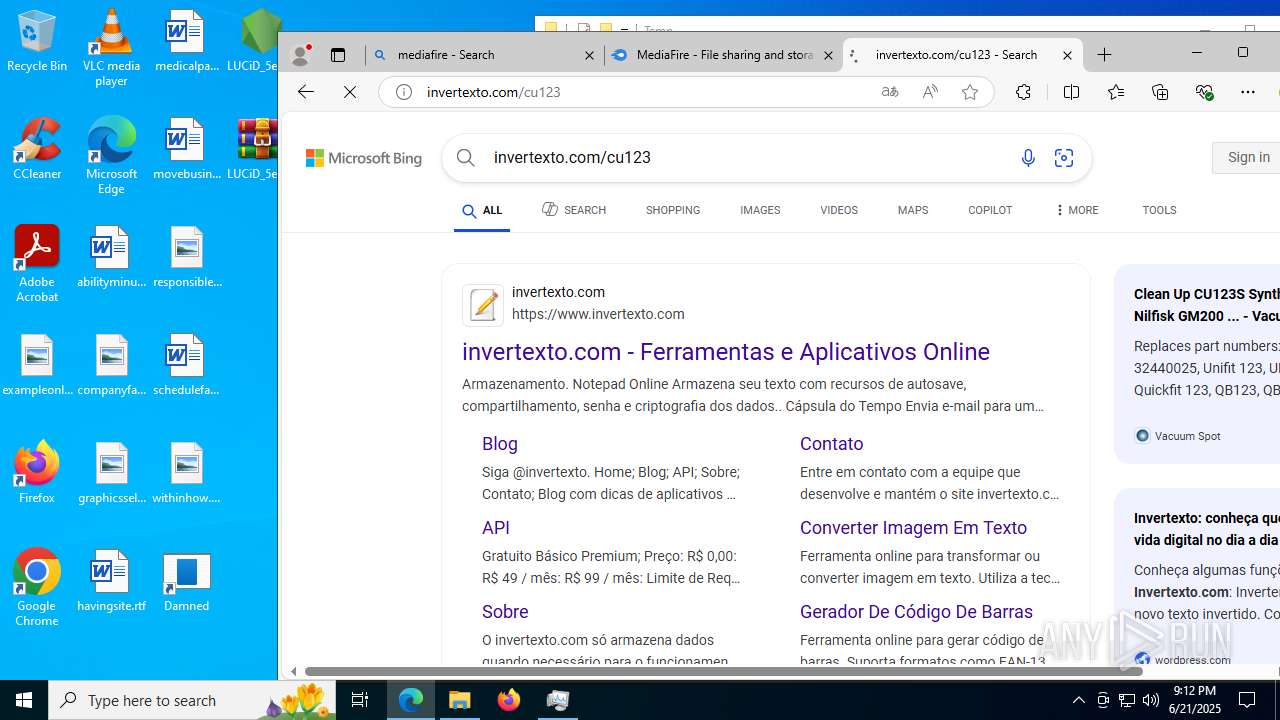Switch to Bing SEARCH tab

[x=574, y=210]
